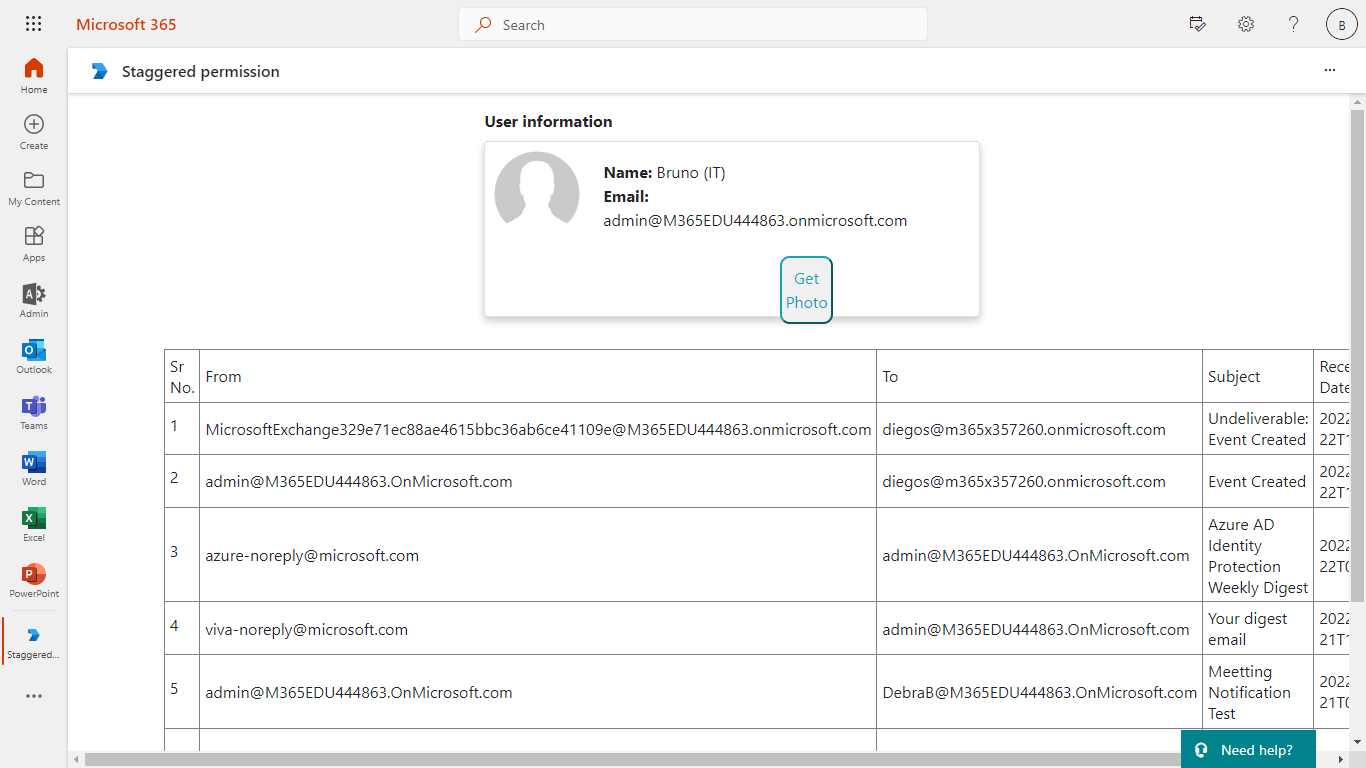This screenshot has height=768, width=1366.
Task: Launch PowerPoint from the sidebar
Action: [x=34, y=580]
